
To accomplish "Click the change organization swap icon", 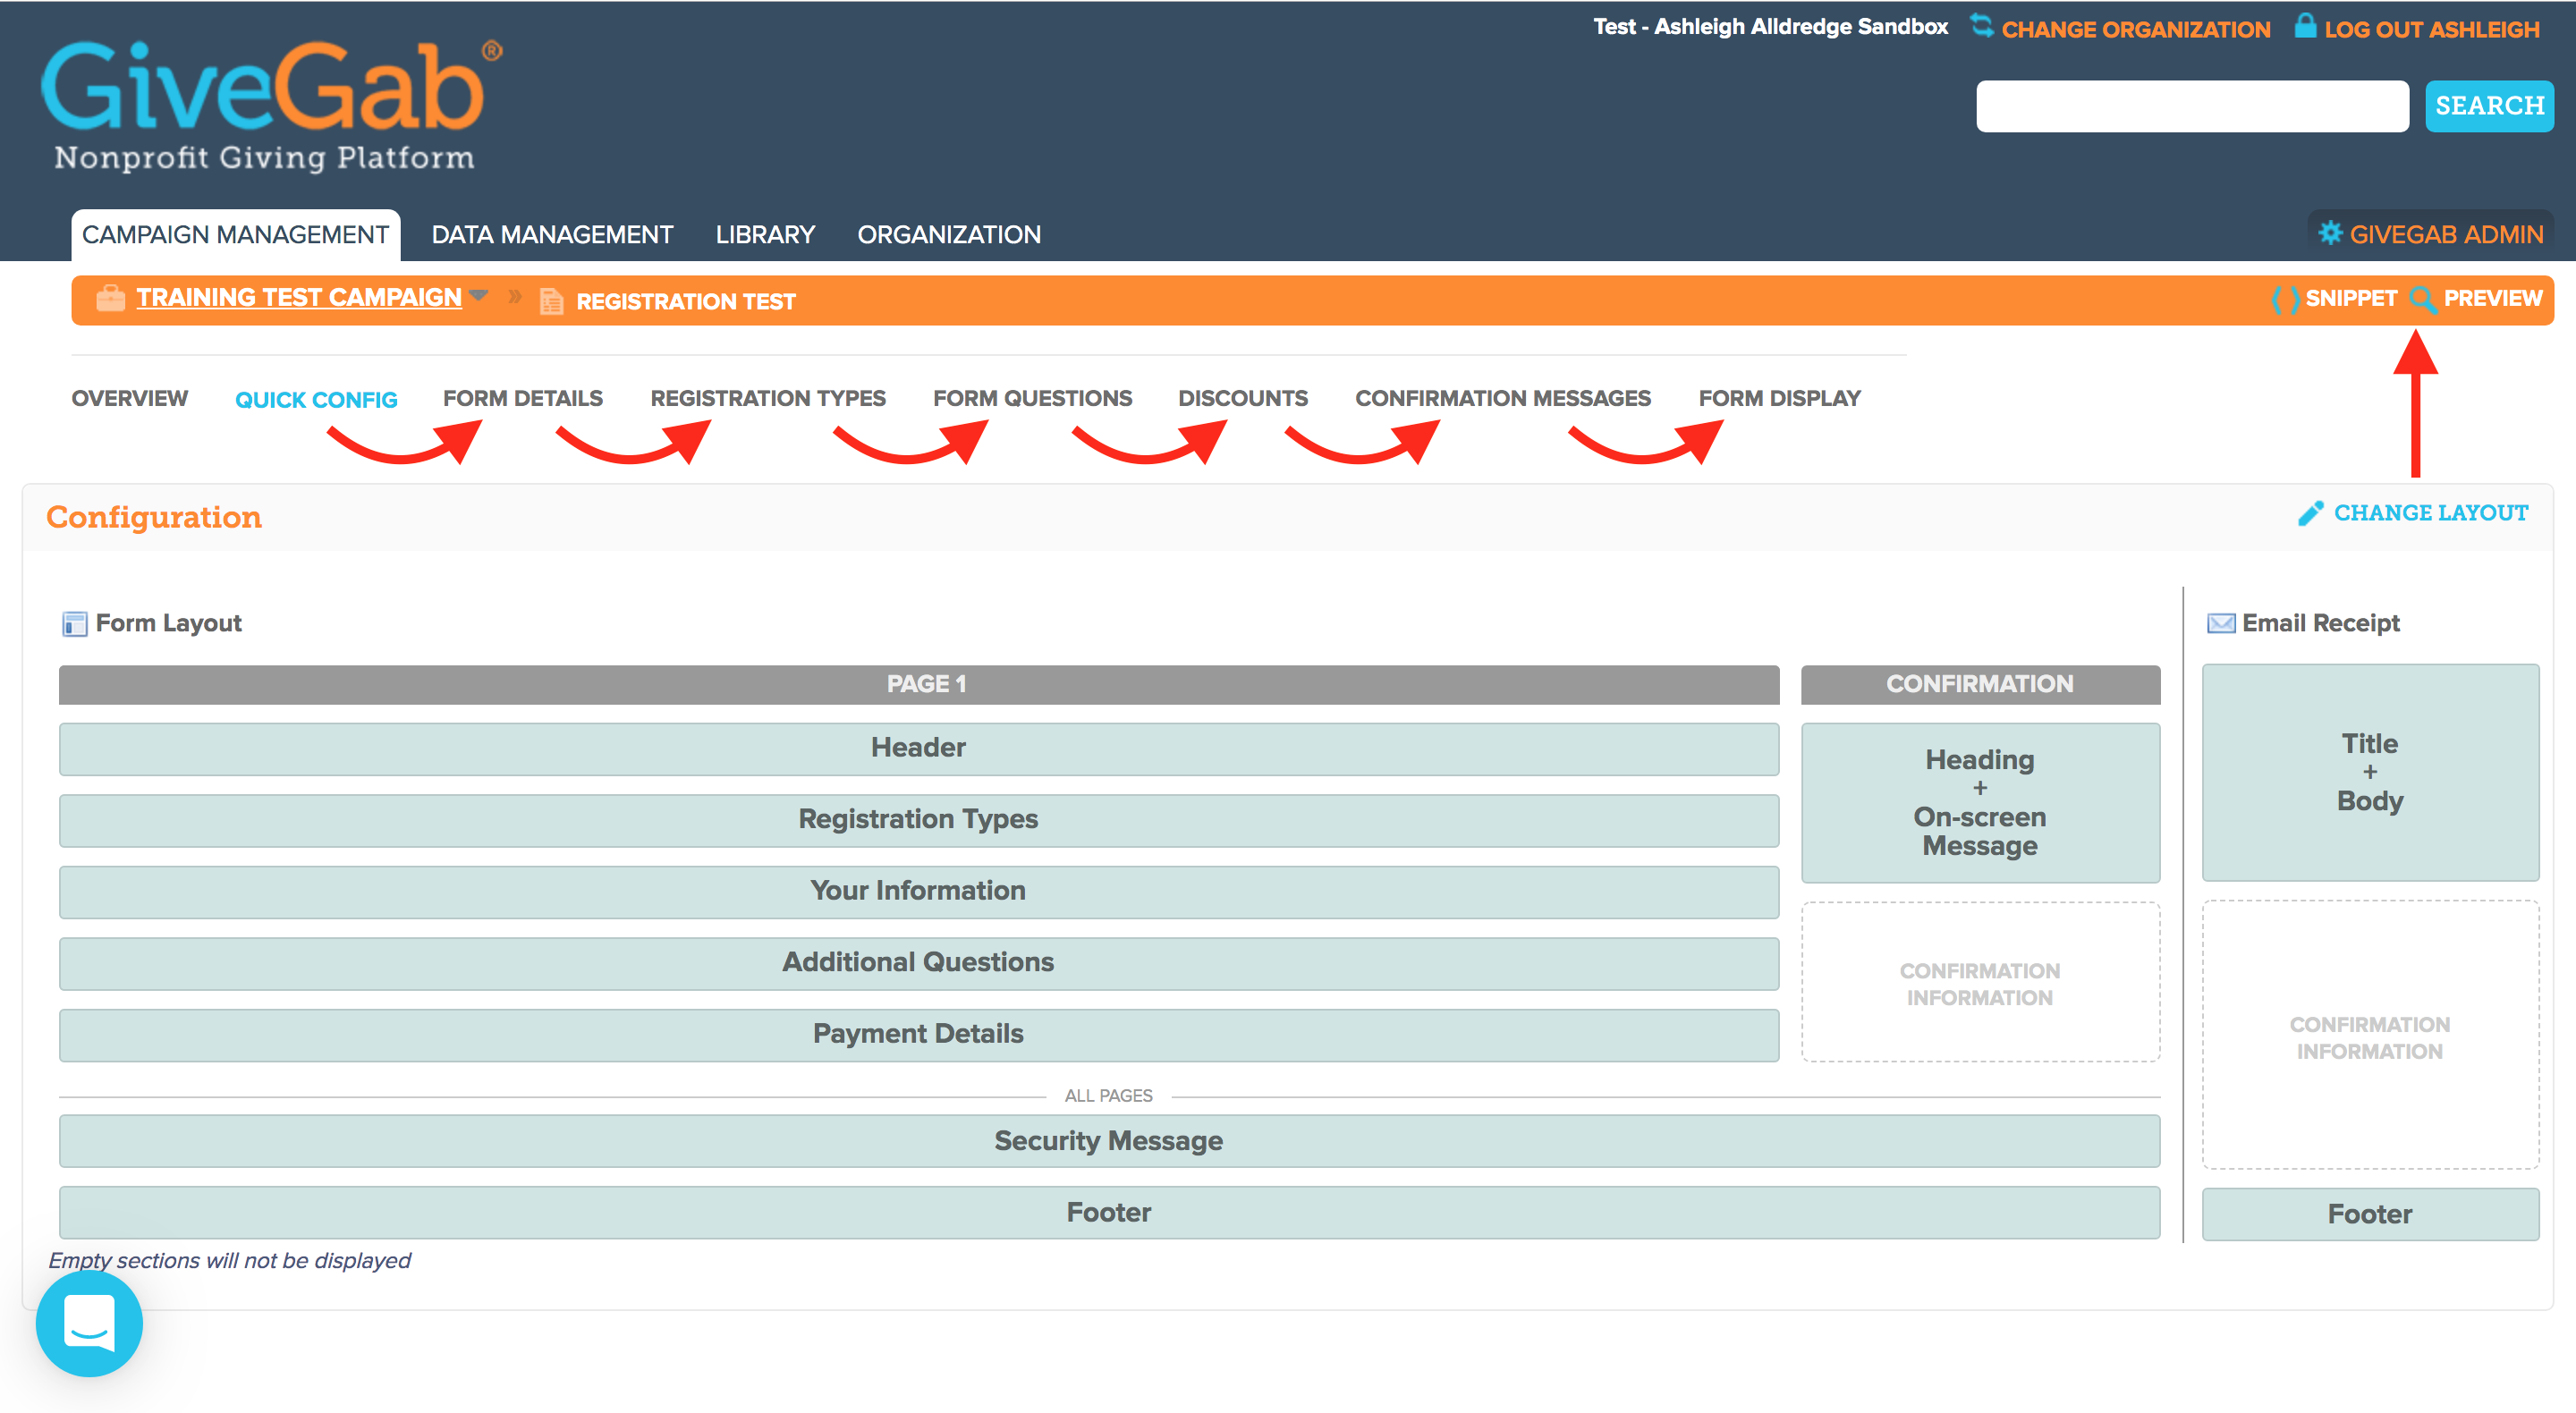I will (x=1980, y=26).
